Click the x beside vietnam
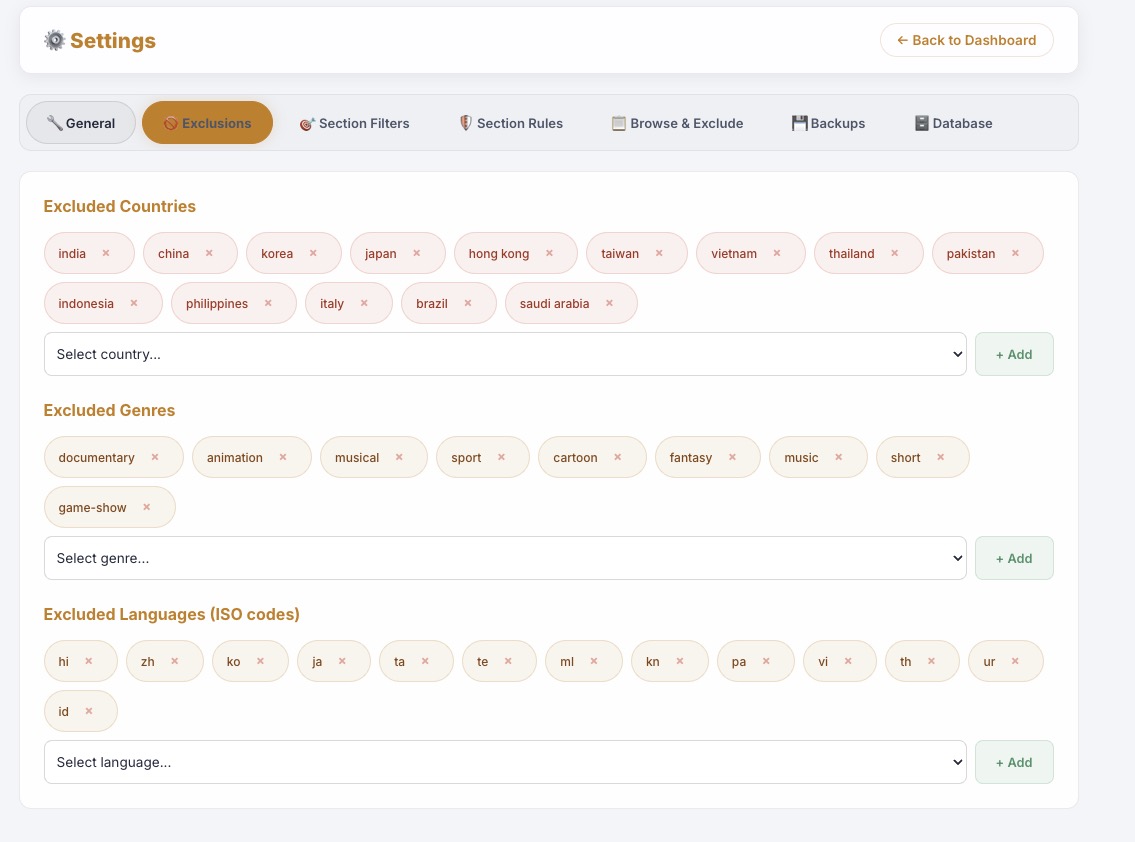The height and width of the screenshot is (842, 1135). pyautogui.click(x=777, y=253)
